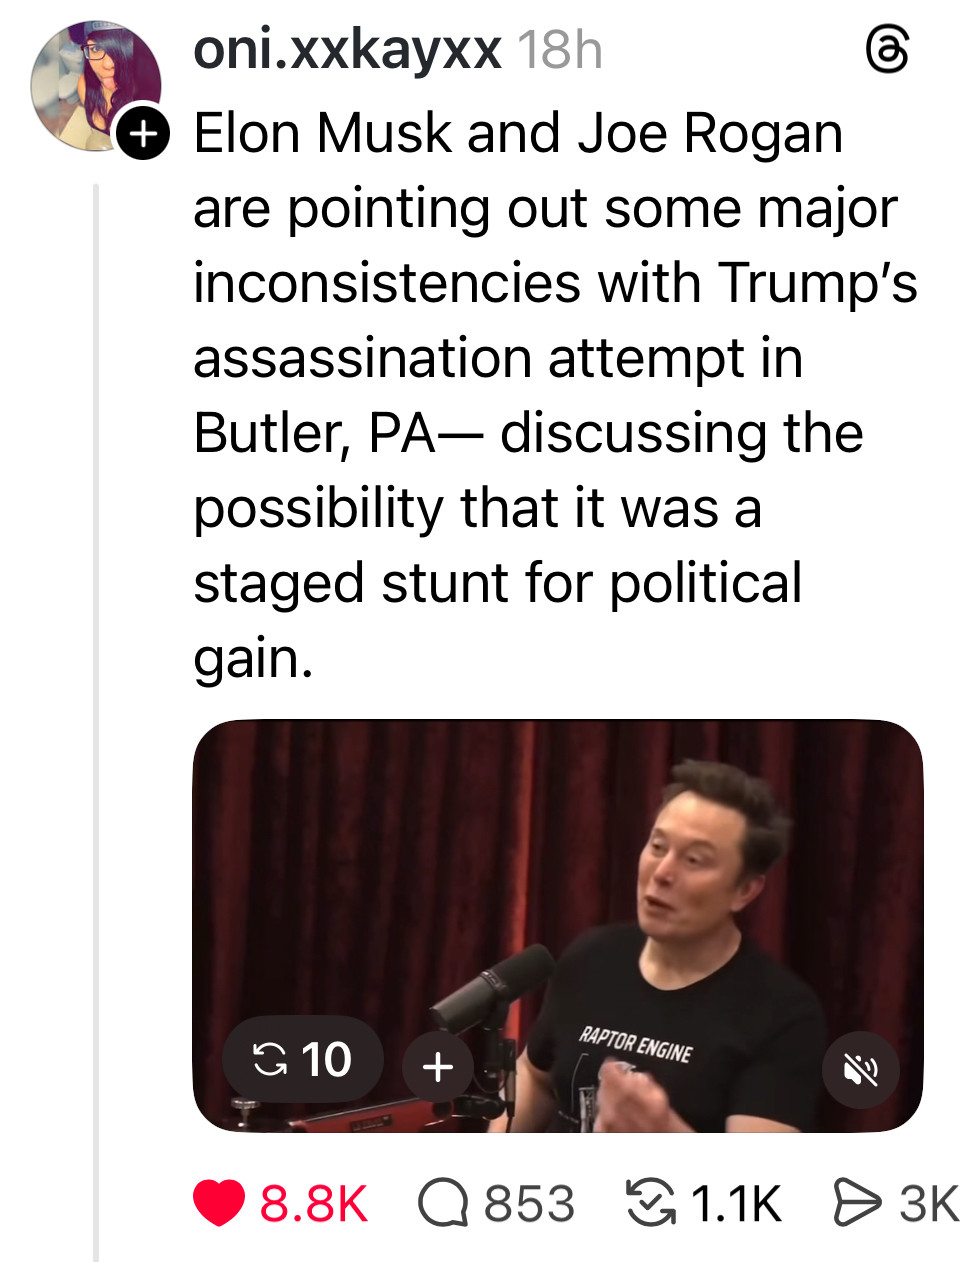Tap the red heart like icon
The width and height of the screenshot is (960, 1262).
point(218,1203)
